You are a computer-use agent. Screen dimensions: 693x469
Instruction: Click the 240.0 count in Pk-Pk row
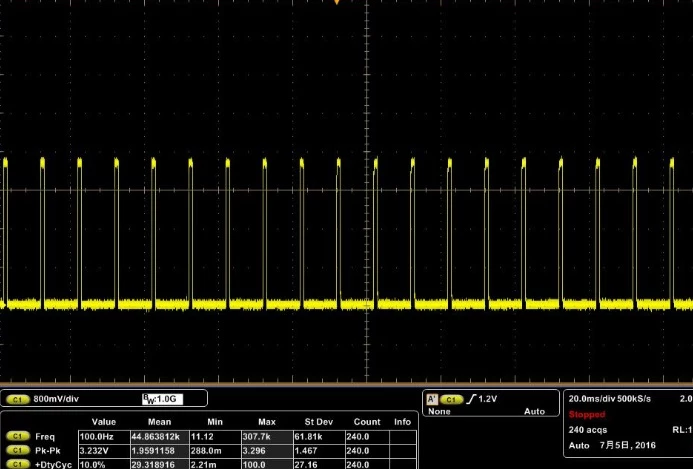coord(367,451)
